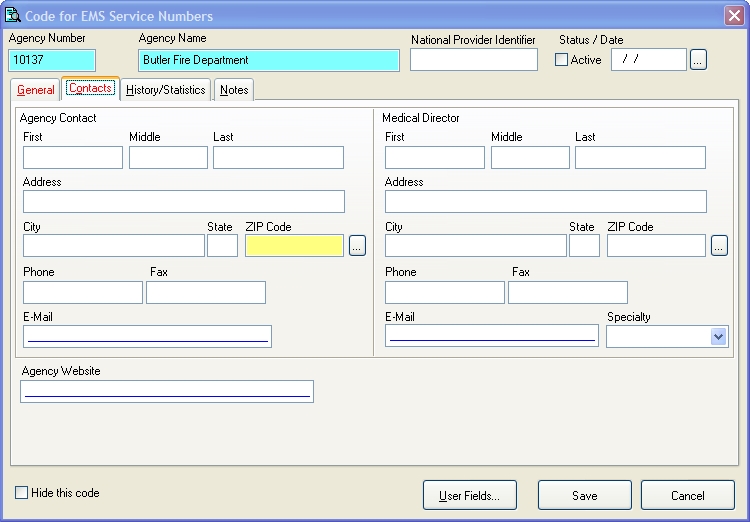Click Agency Contact Middle name field
The image size is (750, 522).
168,157
